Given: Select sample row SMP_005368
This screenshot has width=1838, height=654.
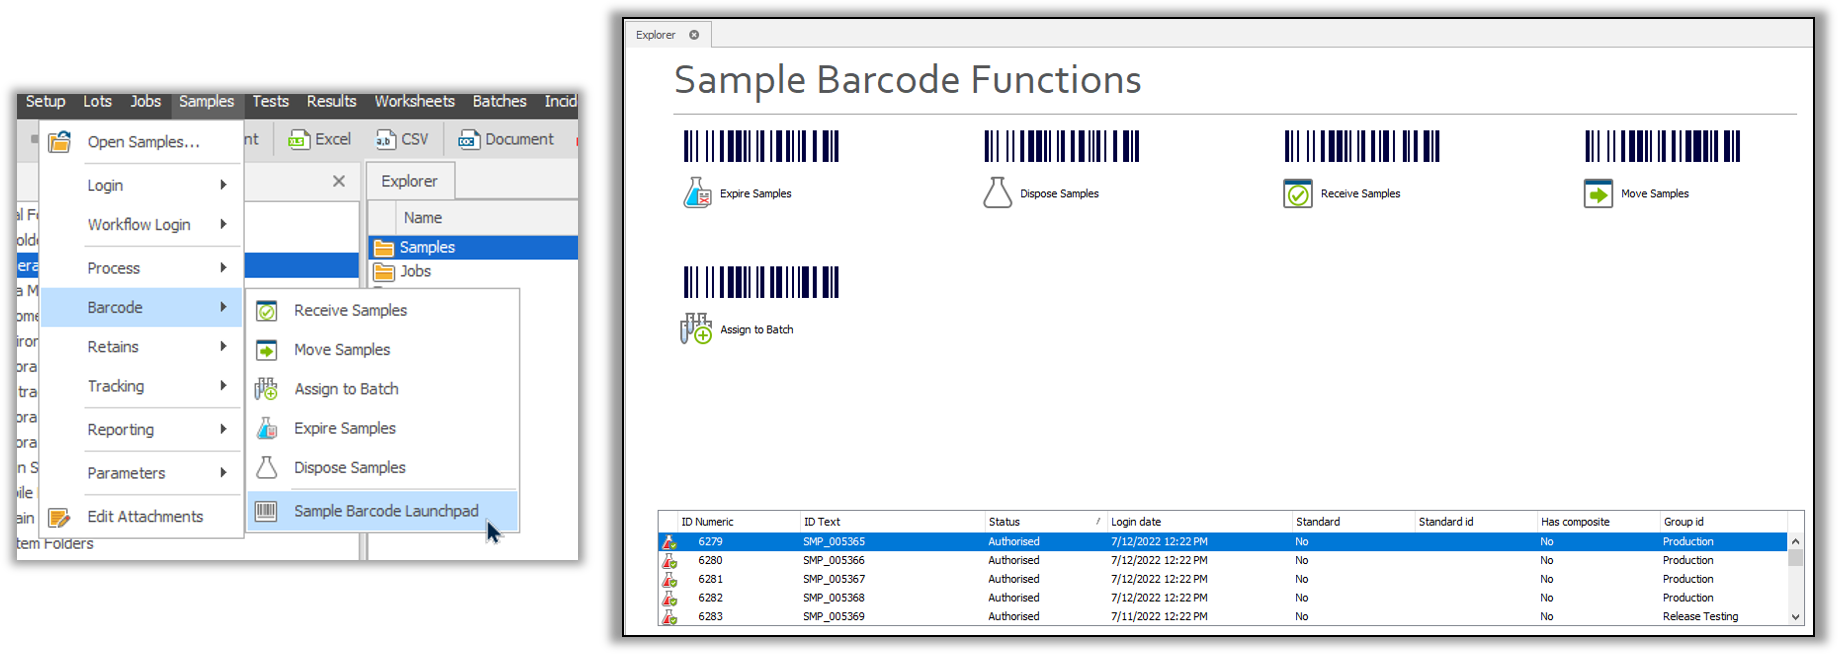Looking at the screenshot, I should click(833, 598).
